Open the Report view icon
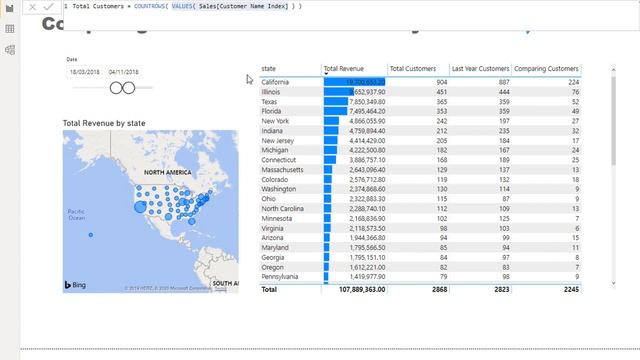This screenshot has width=640, height=360. pyautogui.click(x=10, y=8)
